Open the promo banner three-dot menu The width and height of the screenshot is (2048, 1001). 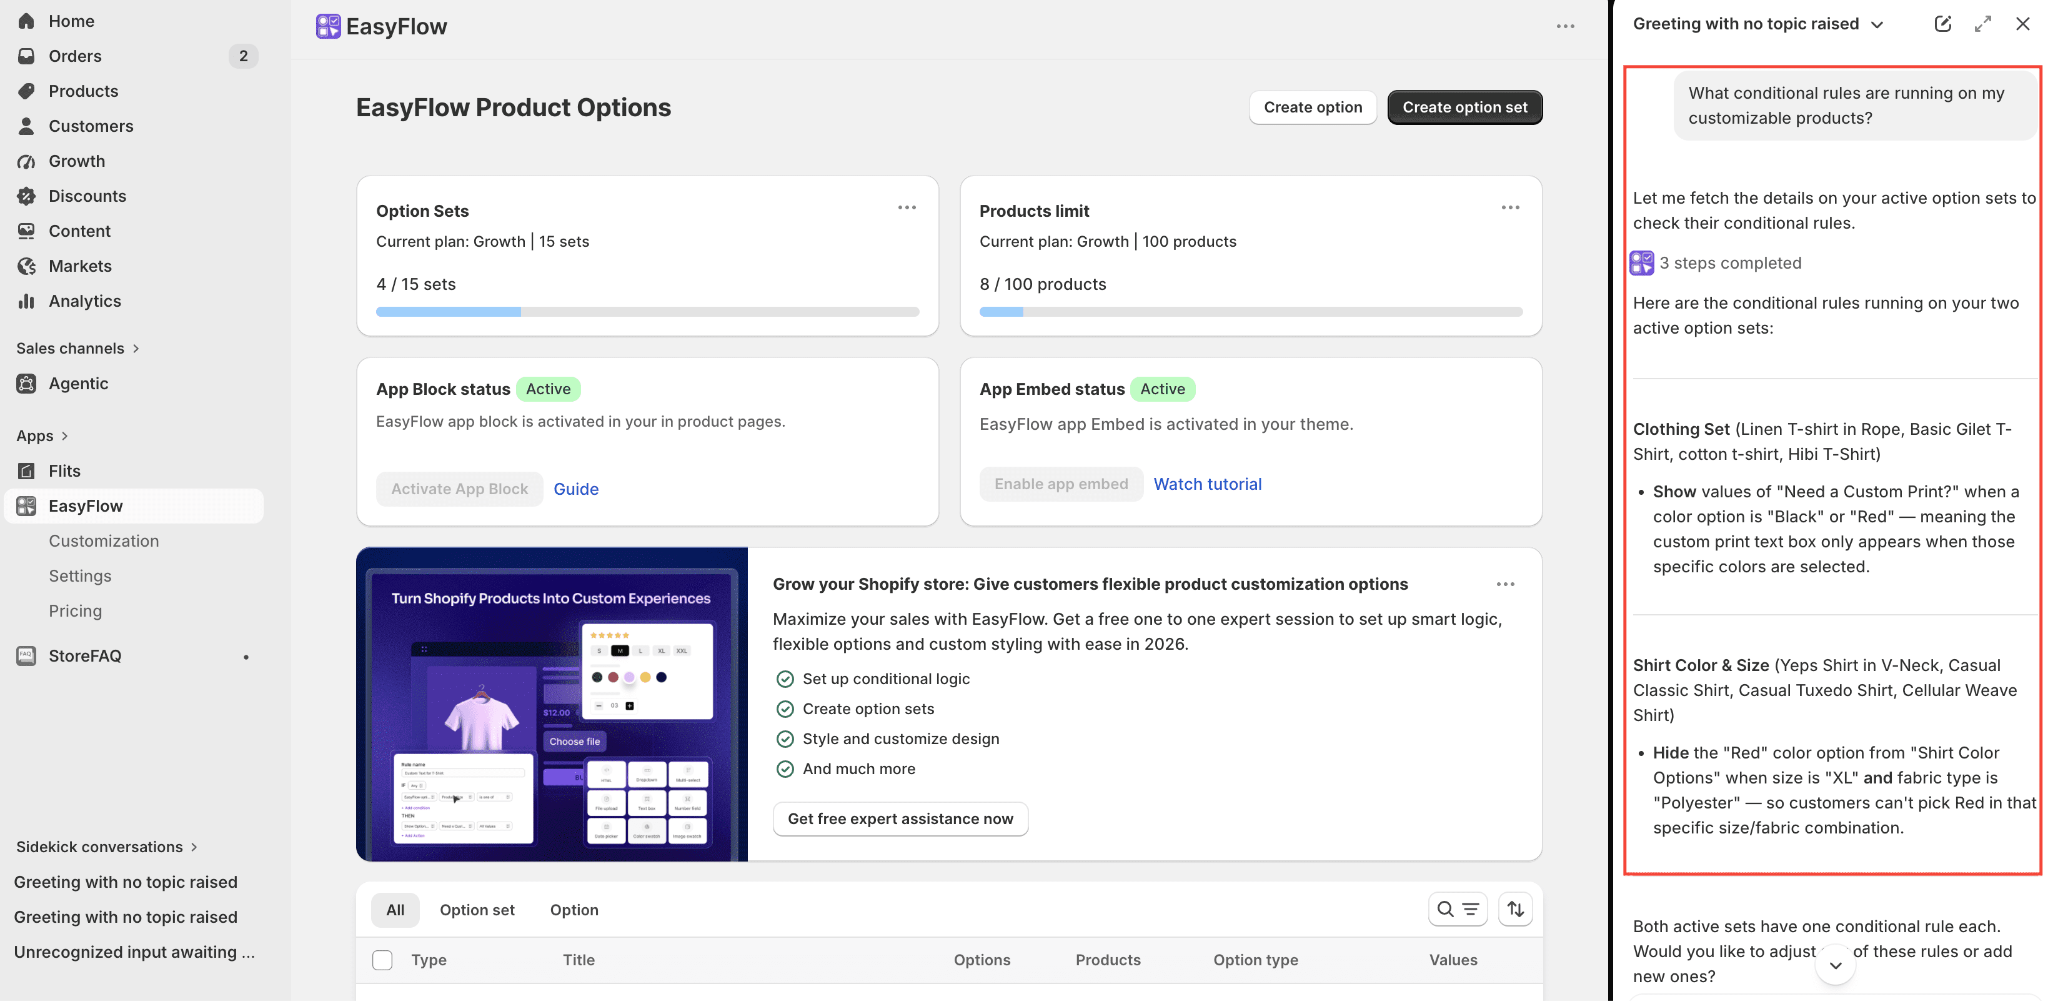tap(1505, 584)
